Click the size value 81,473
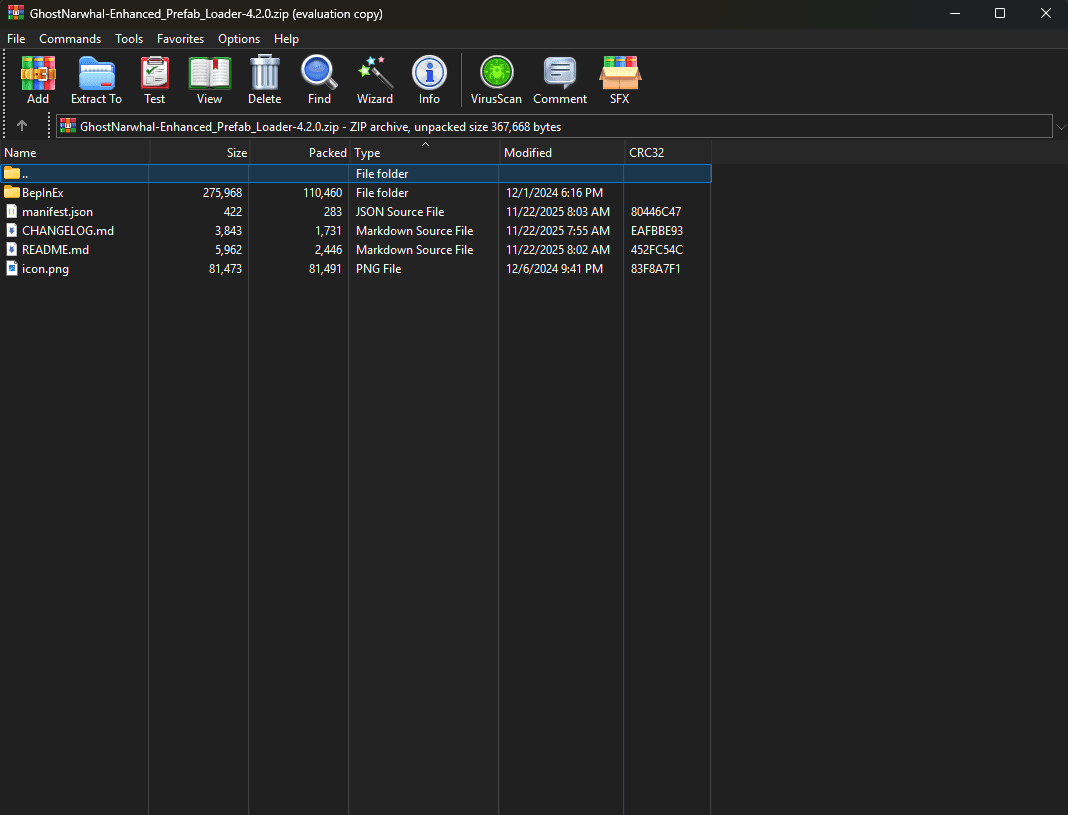1068x815 pixels. (225, 269)
